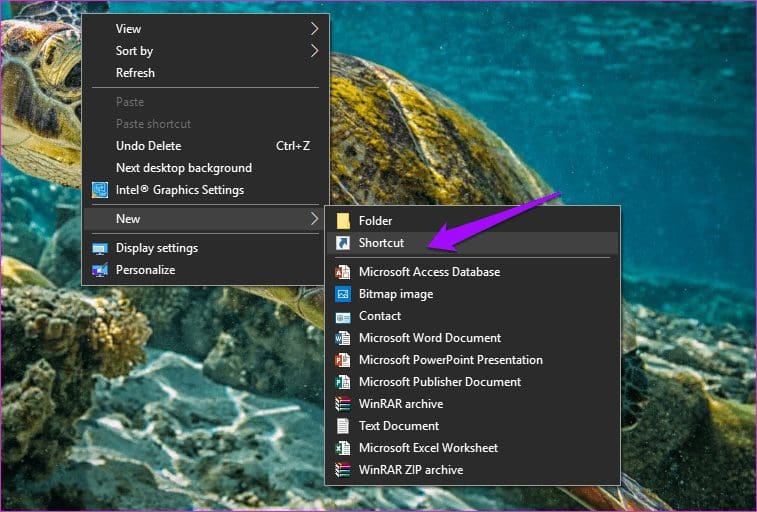
Task: Click the Display settings monitor icon
Action: tap(100, 249)
